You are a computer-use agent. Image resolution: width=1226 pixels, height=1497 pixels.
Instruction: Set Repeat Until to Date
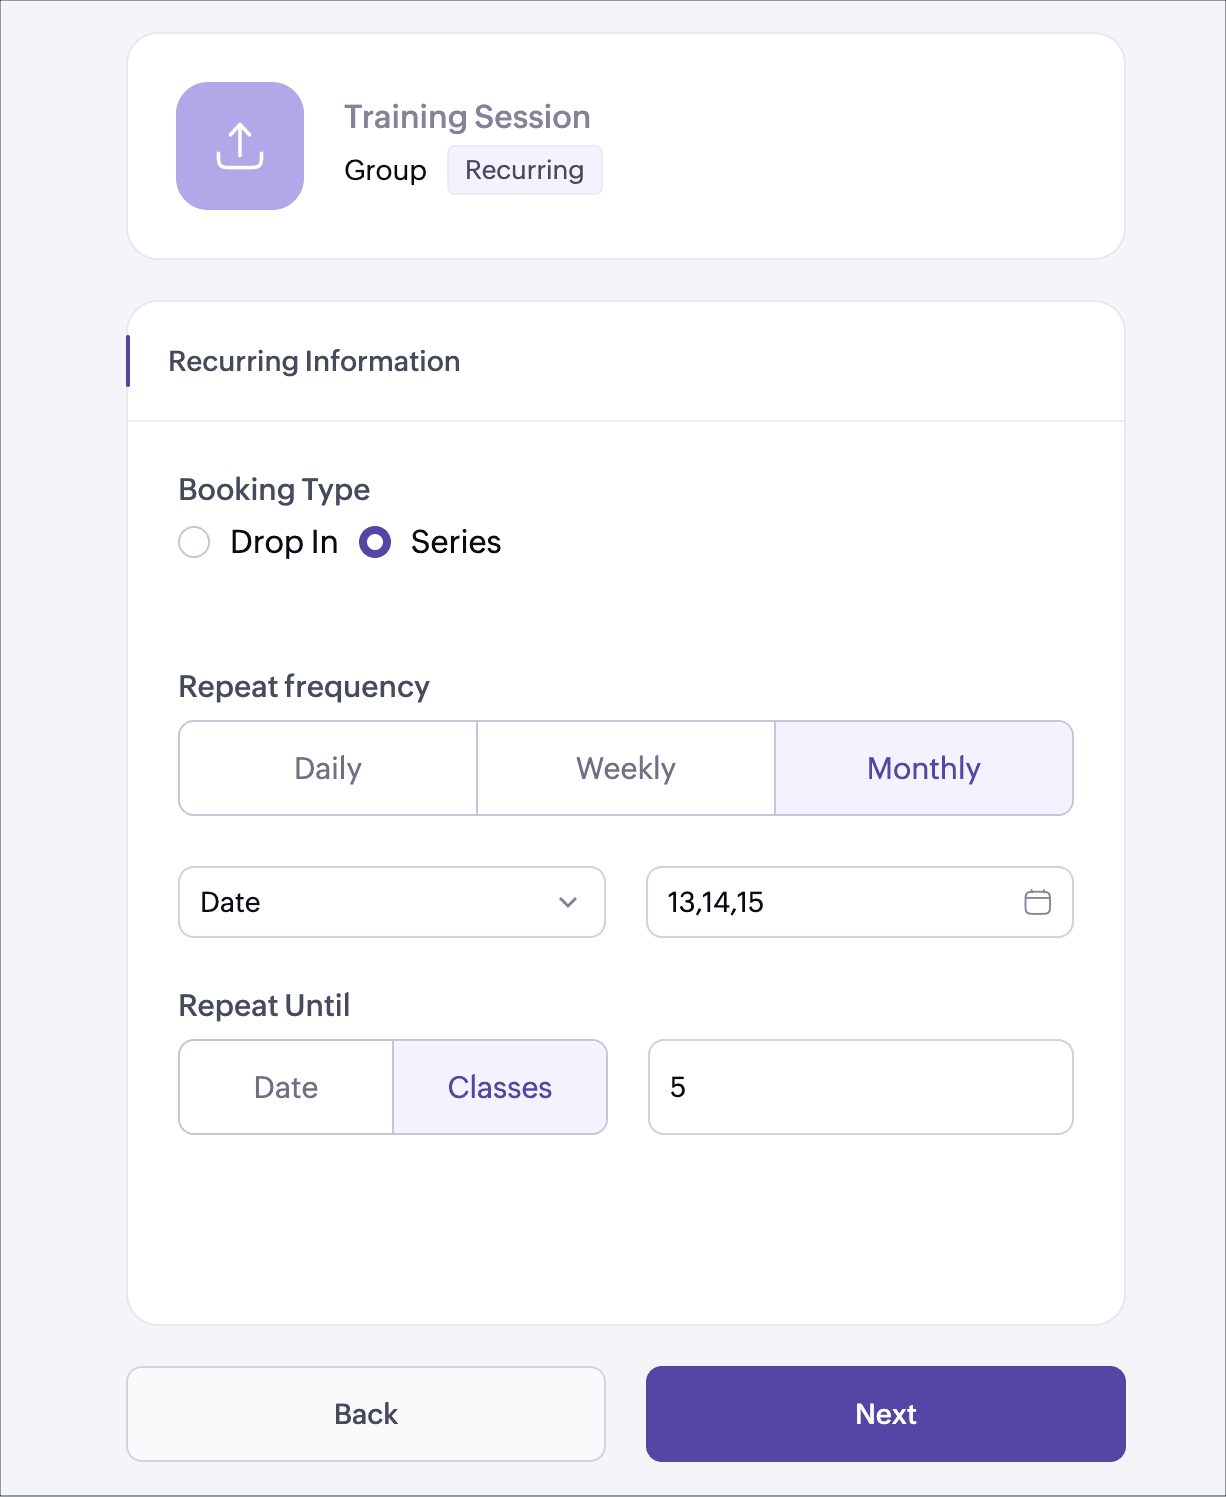286,1087
